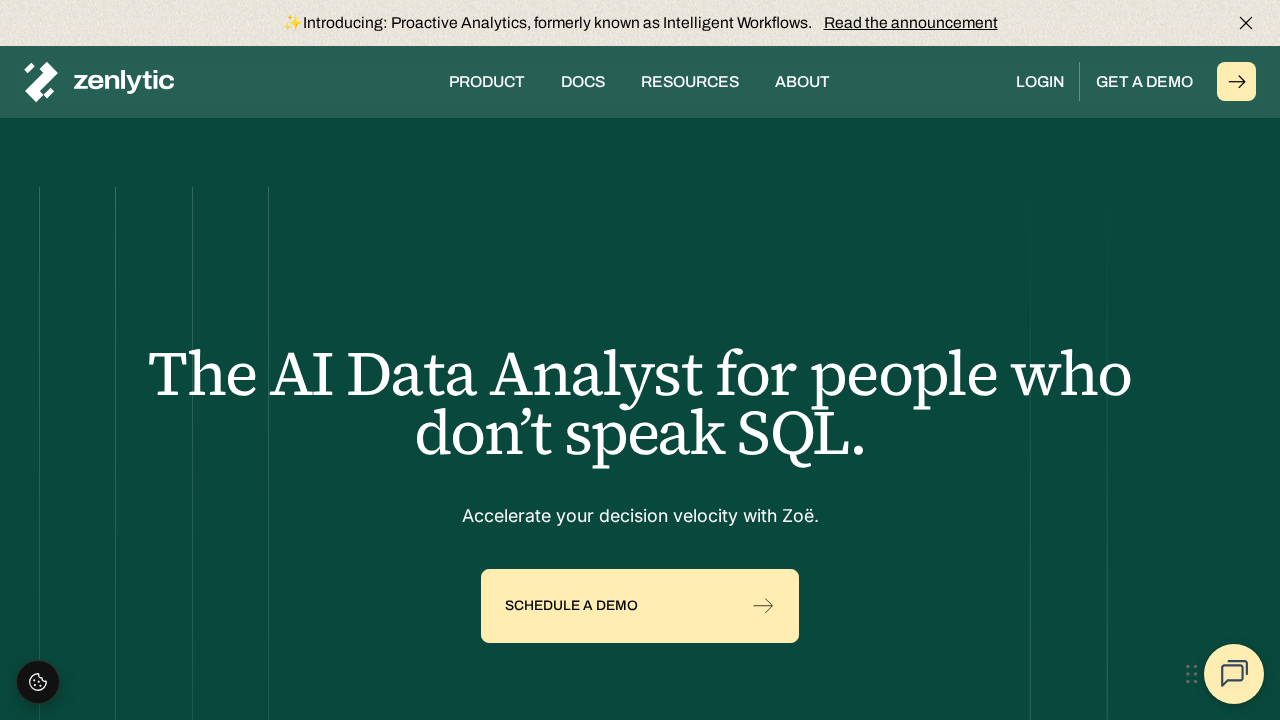The image size is (1280, 720).
Task: Click the Zoë decision velocity tagline
Action: point(640,516)
